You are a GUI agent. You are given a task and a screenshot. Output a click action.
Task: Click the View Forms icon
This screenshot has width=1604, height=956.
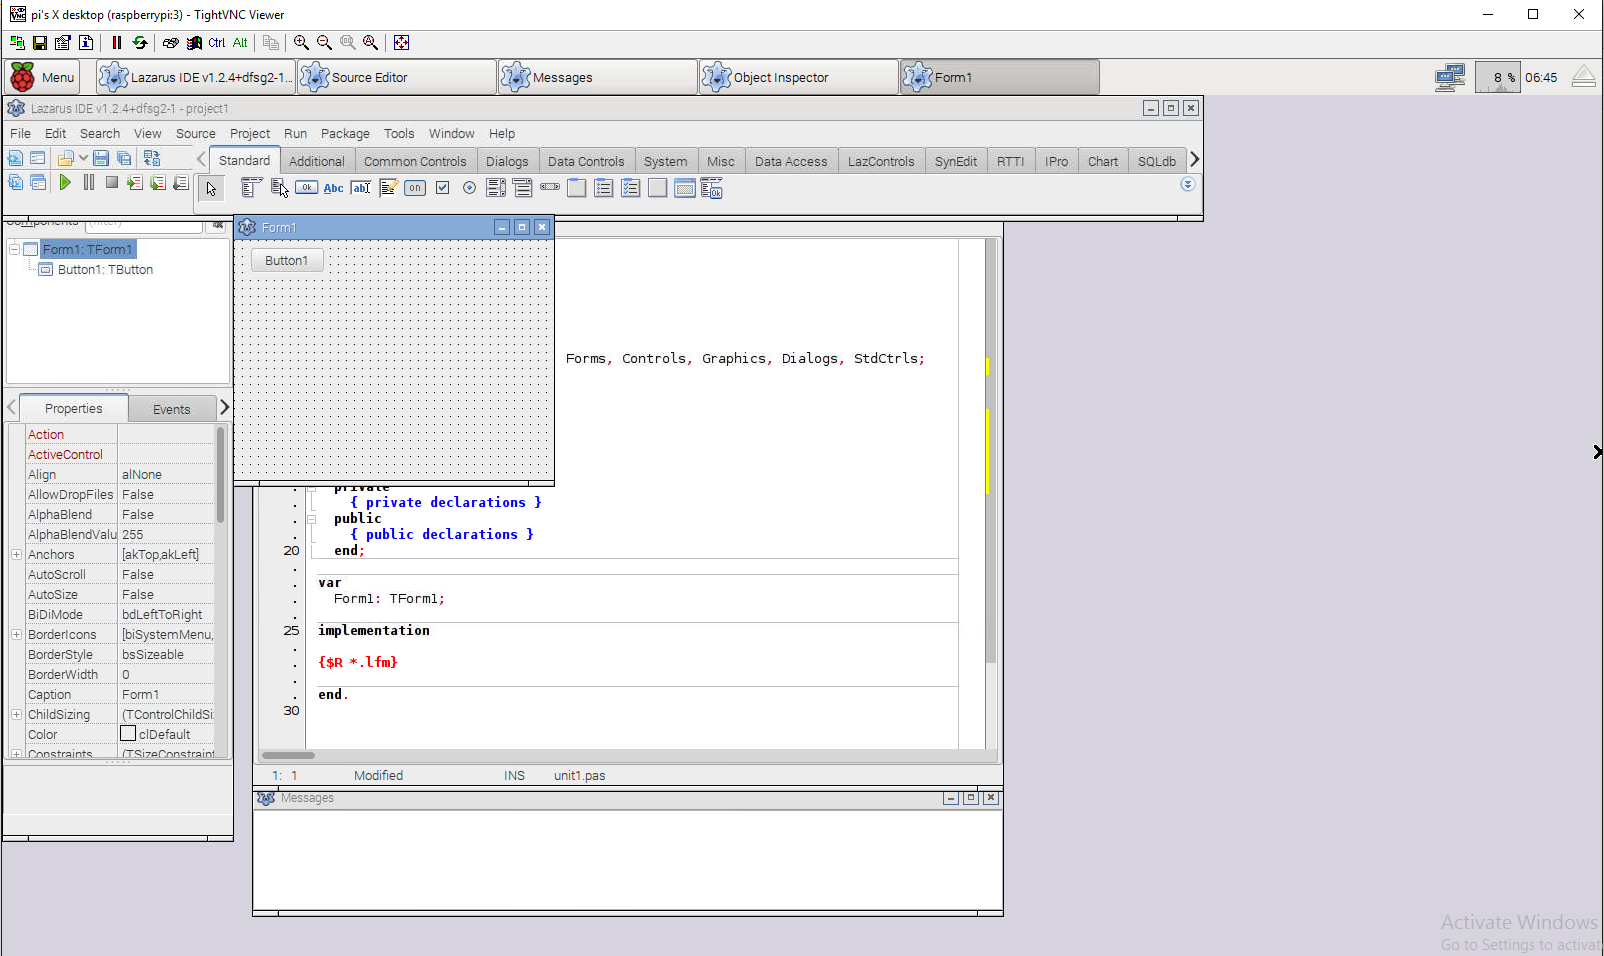coord(38,182)
